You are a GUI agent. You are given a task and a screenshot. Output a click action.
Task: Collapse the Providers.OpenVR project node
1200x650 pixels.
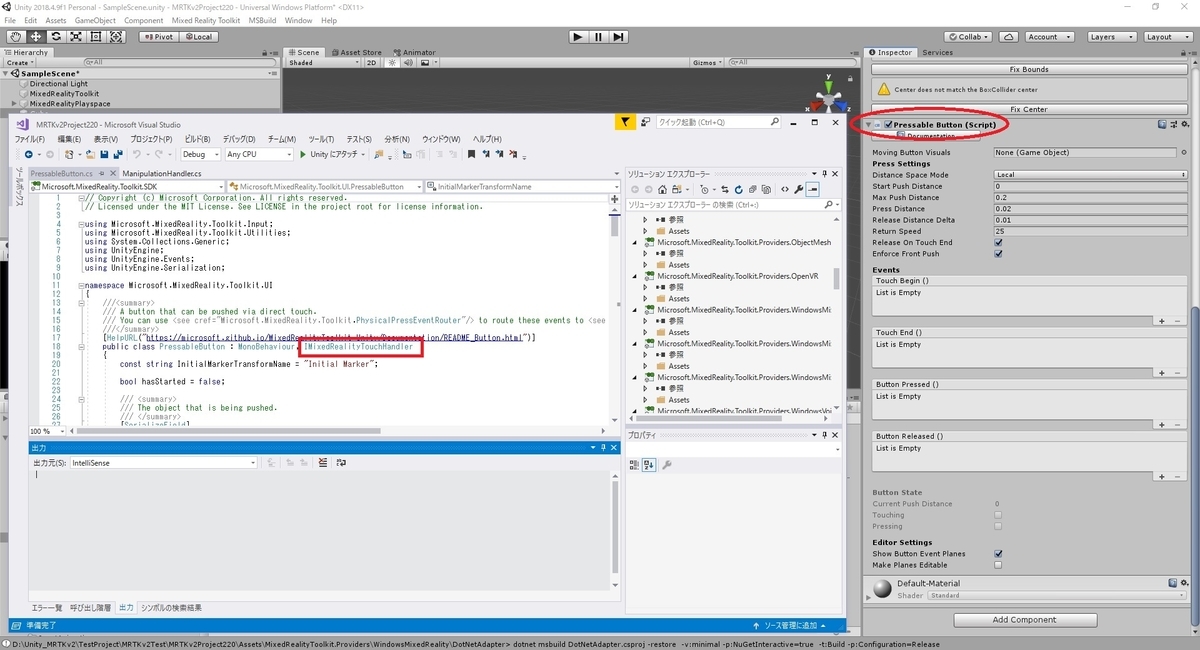pyautogui.click(x=634, y=276)
